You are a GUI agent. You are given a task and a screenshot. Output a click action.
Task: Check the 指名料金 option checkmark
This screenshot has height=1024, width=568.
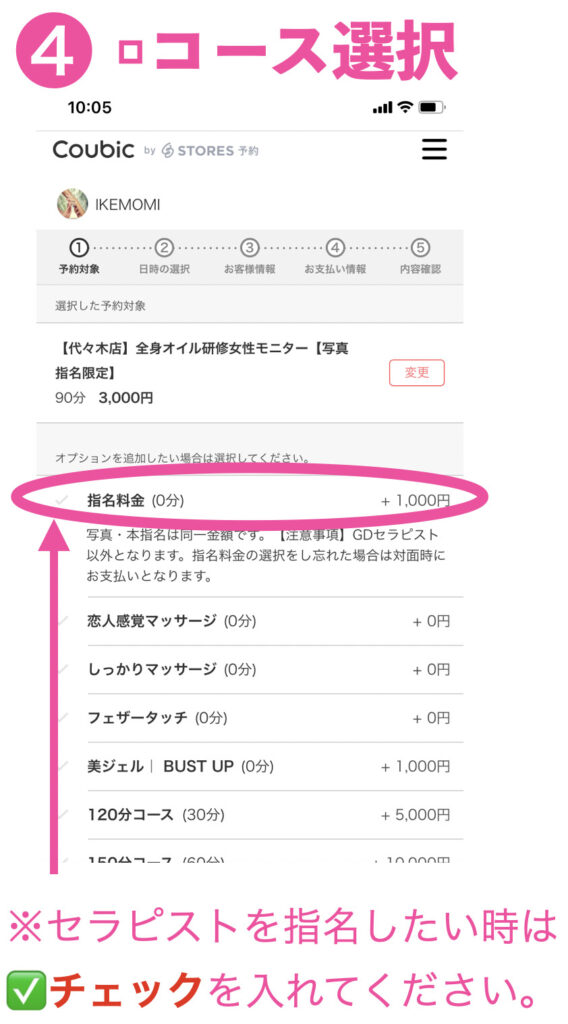[x=63, y=500]
